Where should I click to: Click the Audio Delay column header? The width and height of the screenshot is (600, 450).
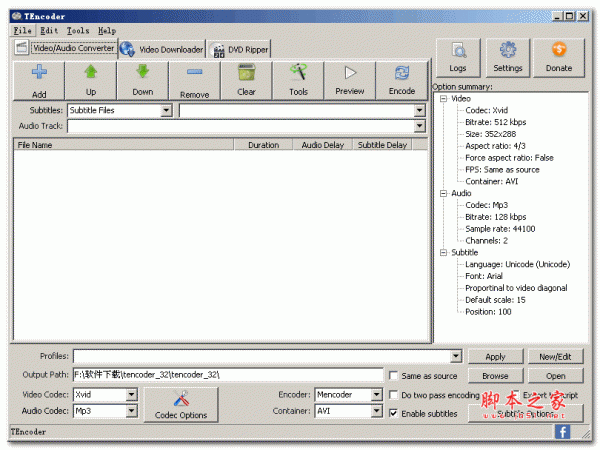tap(323, 145)
